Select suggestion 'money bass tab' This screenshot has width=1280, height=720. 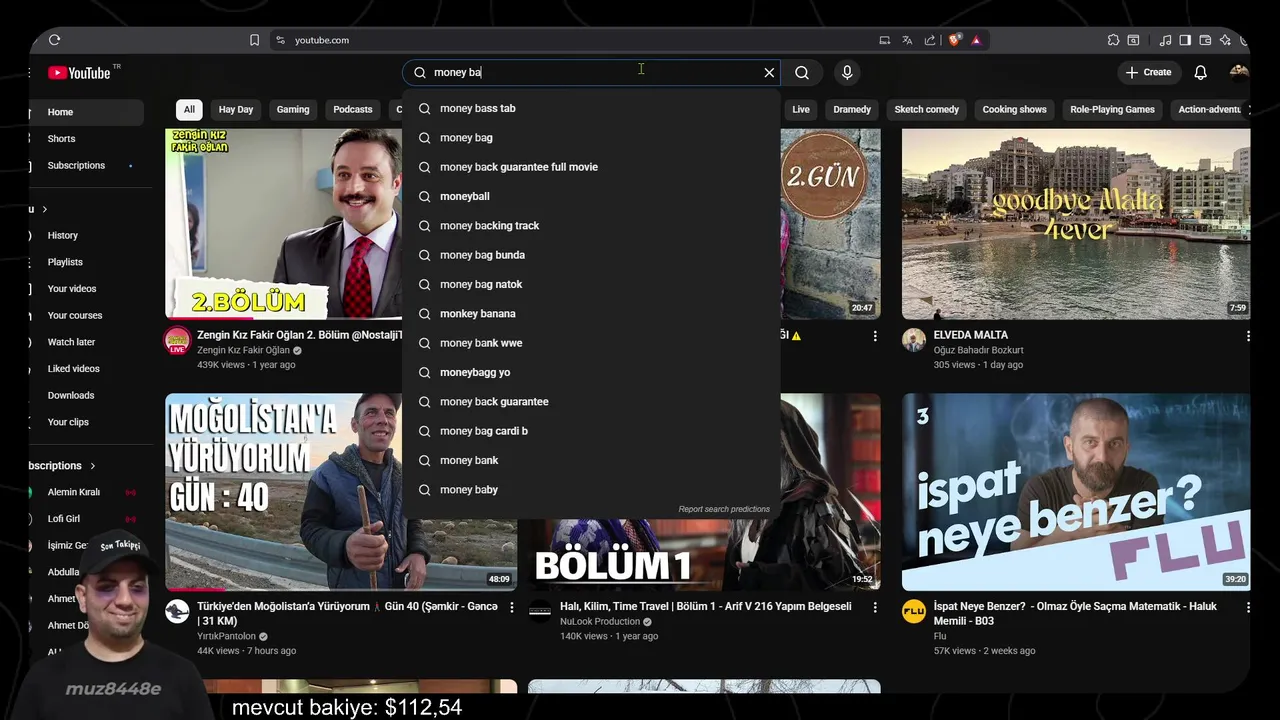[x=591, y=108]
